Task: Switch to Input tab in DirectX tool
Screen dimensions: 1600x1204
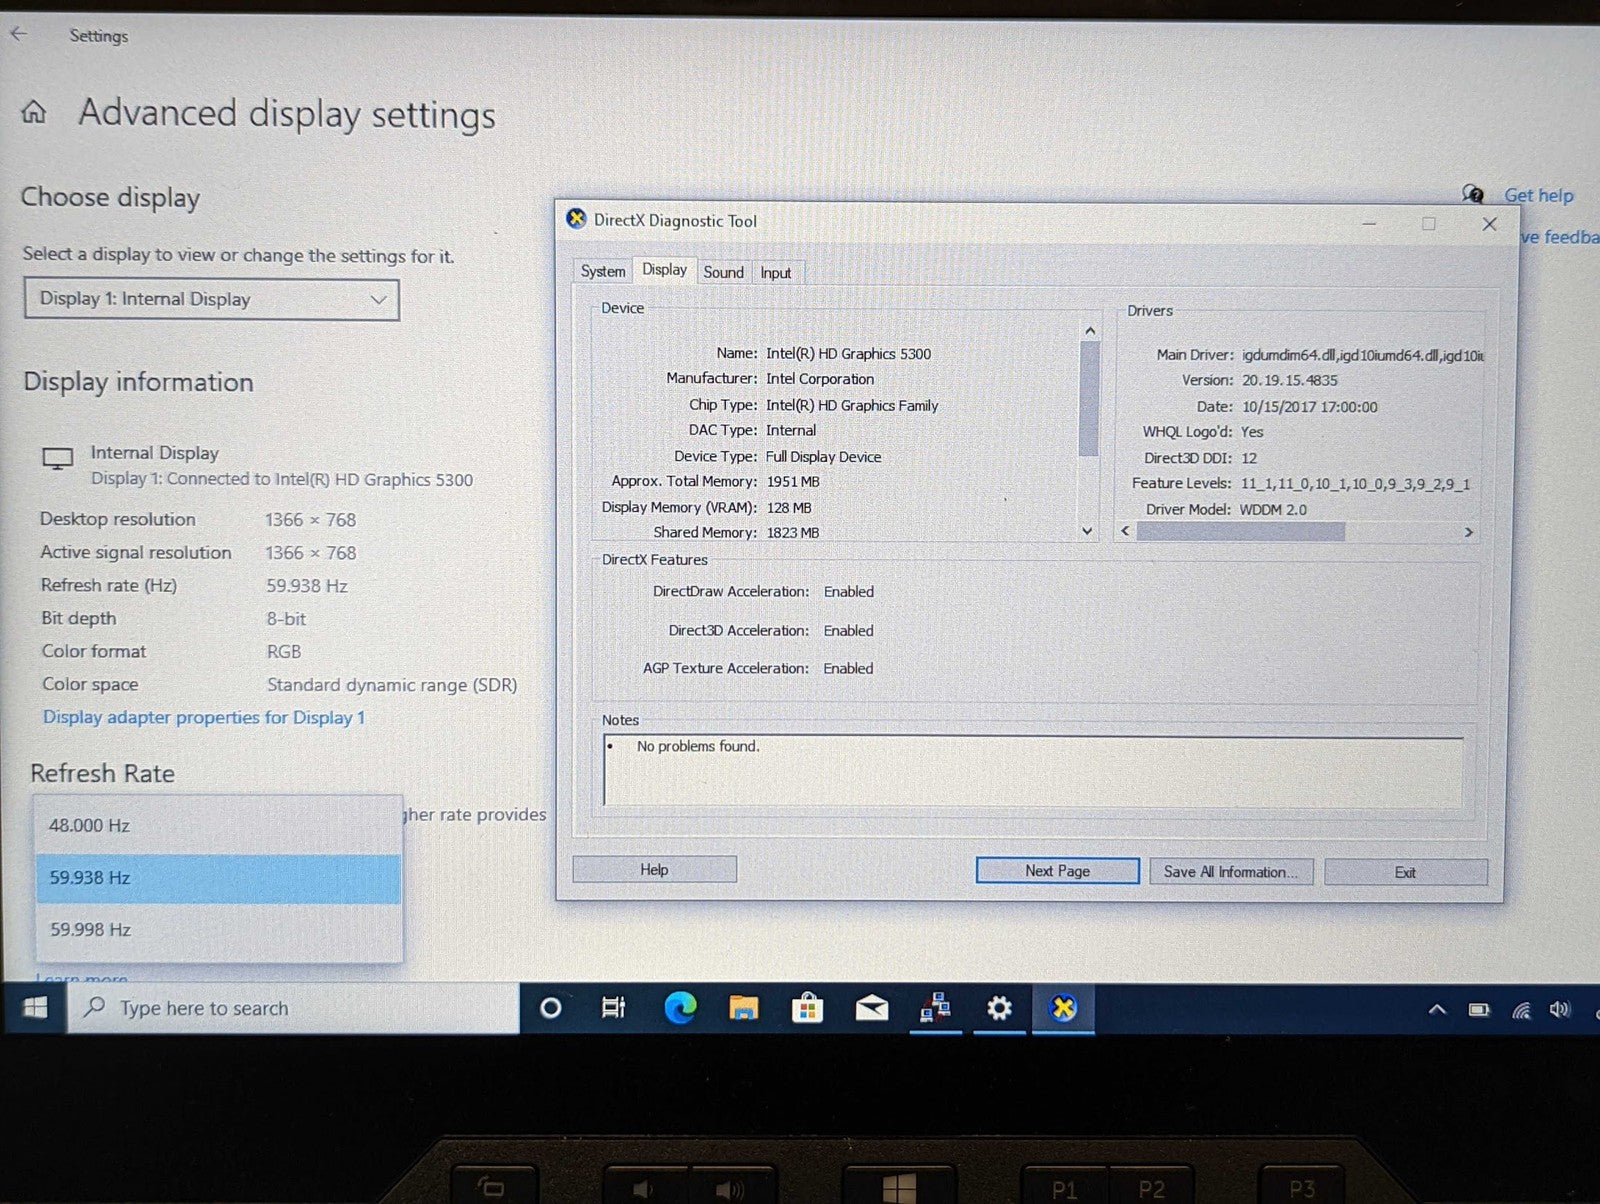Action: pos(775,272)
